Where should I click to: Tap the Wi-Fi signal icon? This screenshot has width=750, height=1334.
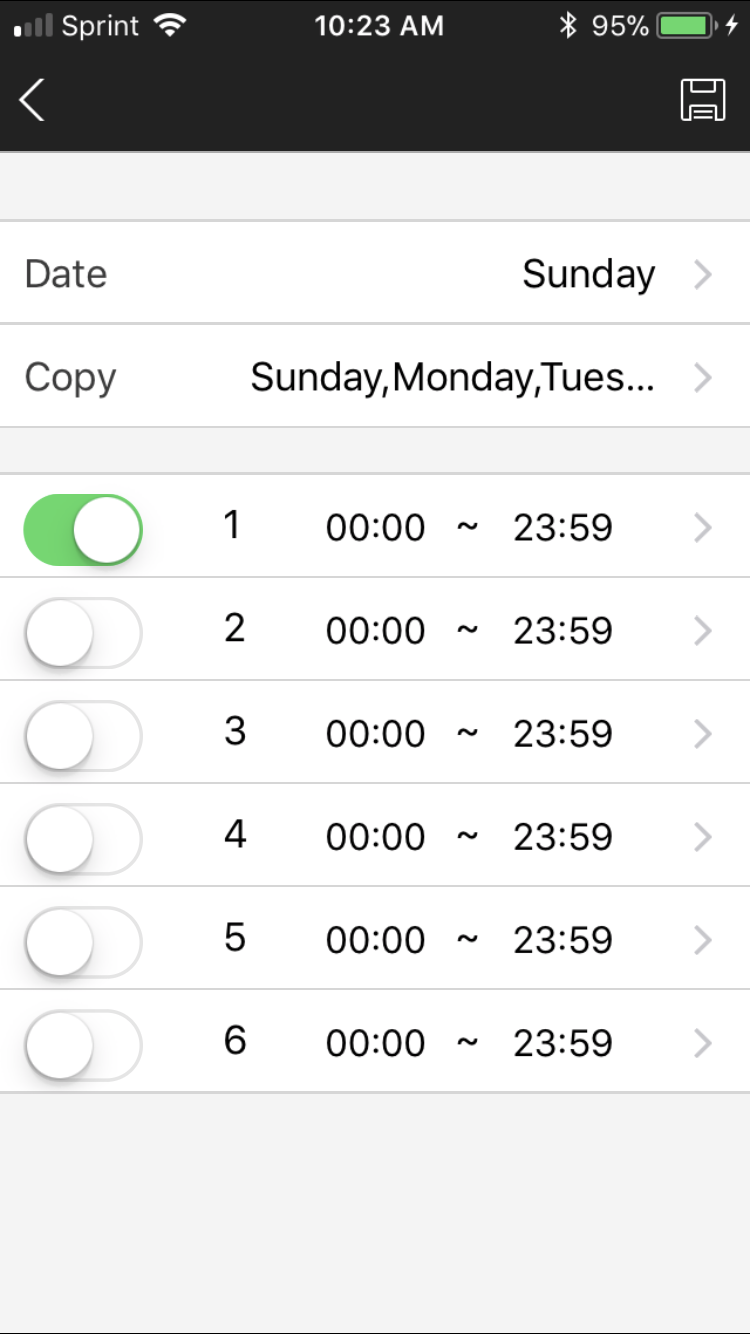(172, 26)
